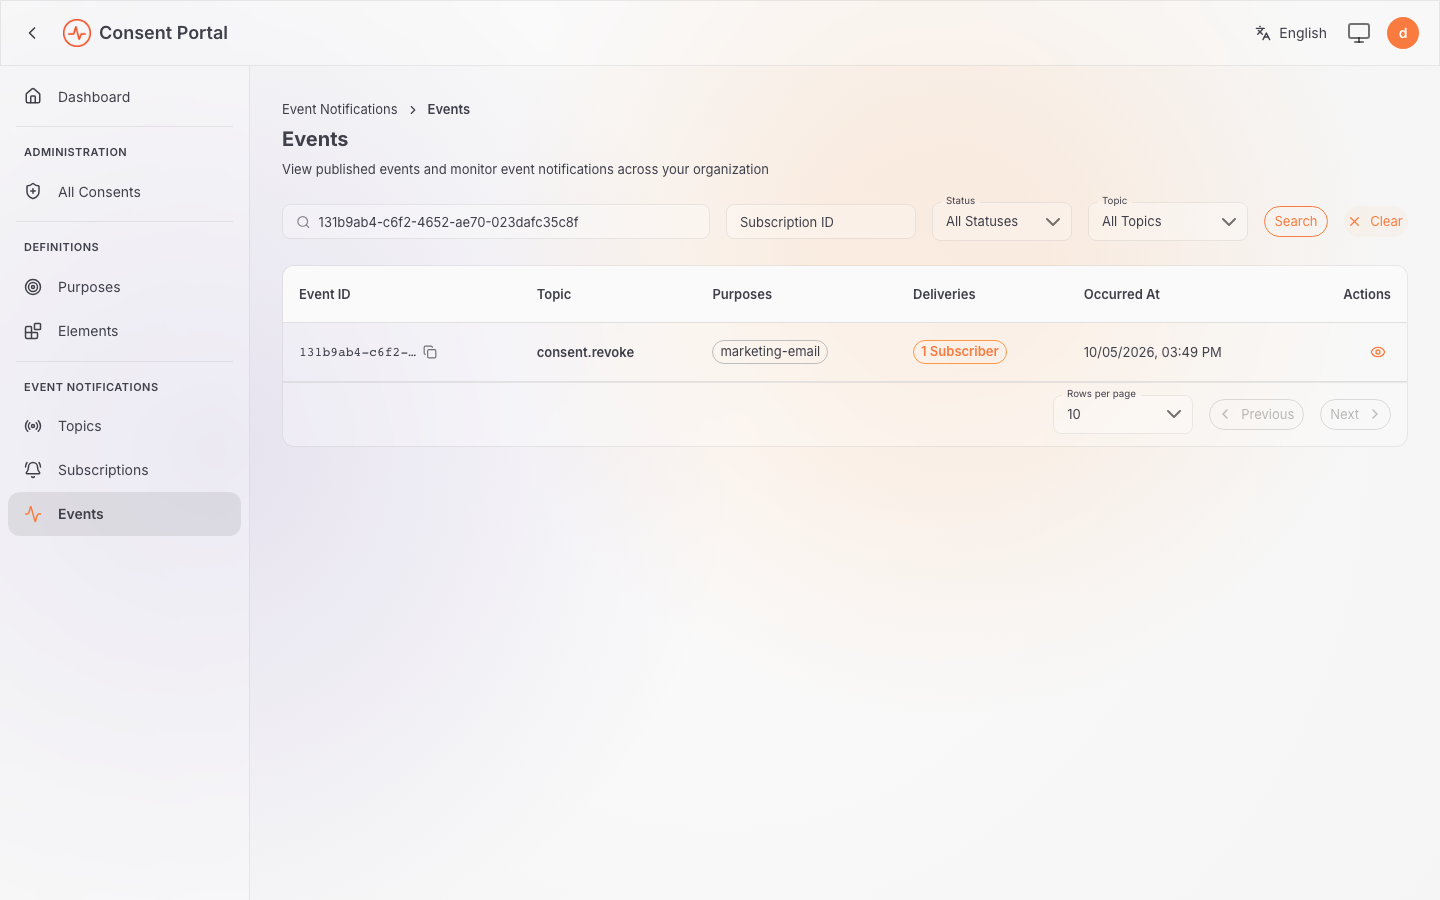View event details via eye icon
1440x900 pixels.
[x=1378, y=352]
